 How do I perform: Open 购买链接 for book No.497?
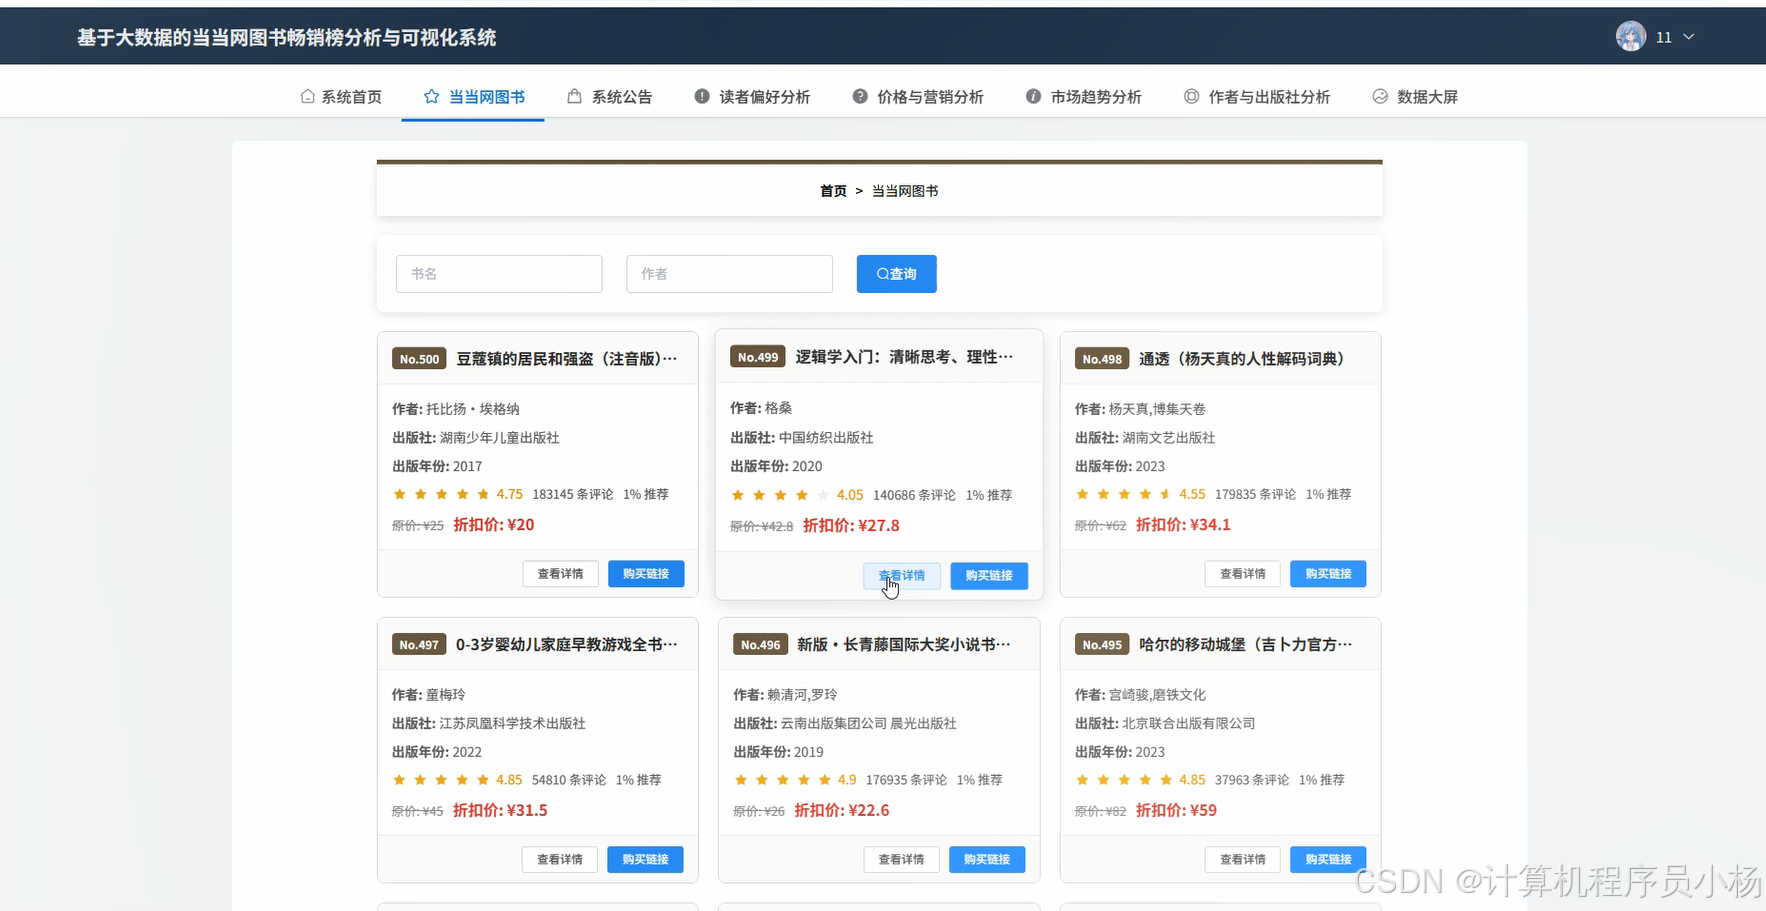645,860
